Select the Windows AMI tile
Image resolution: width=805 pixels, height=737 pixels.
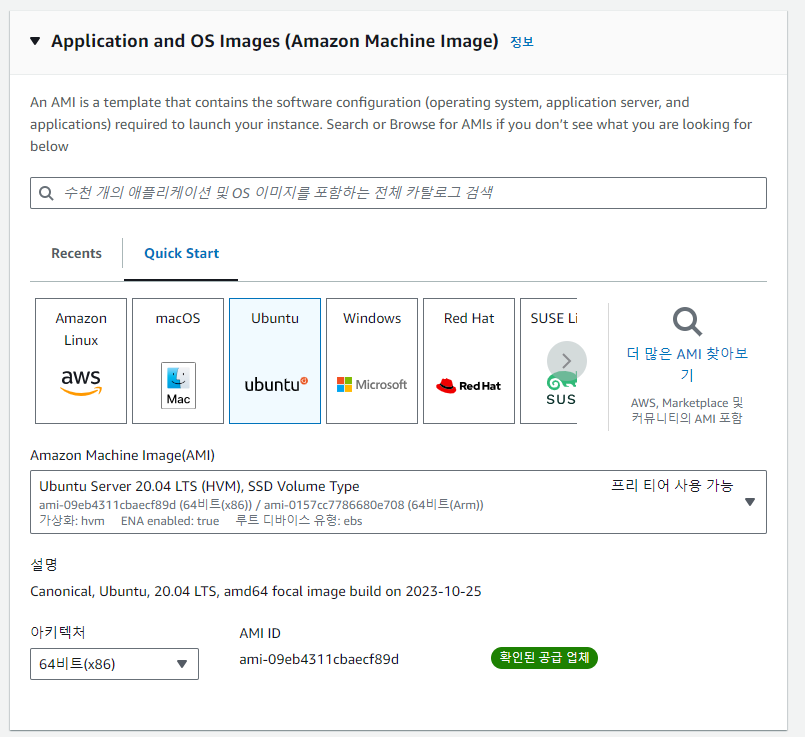point(372,361)
